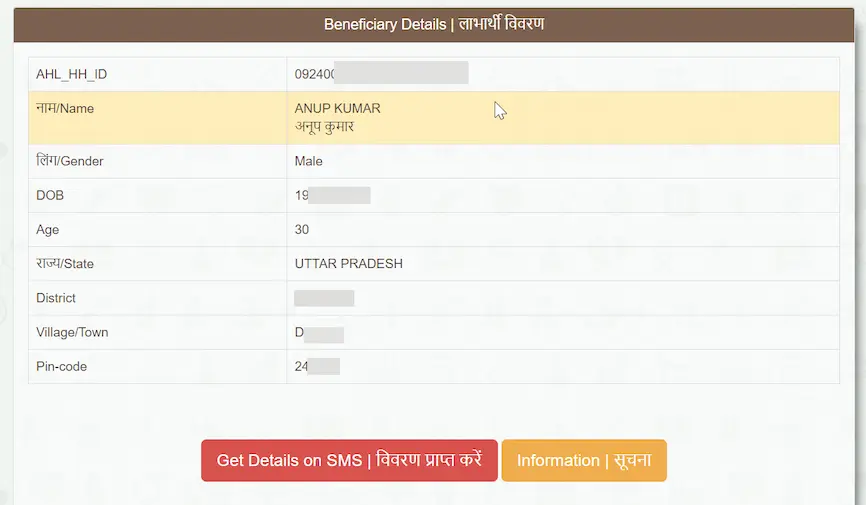This screenshot has width=866, height=505.
Task: Click the नाम/Name label cell
Action: (157, 118)
